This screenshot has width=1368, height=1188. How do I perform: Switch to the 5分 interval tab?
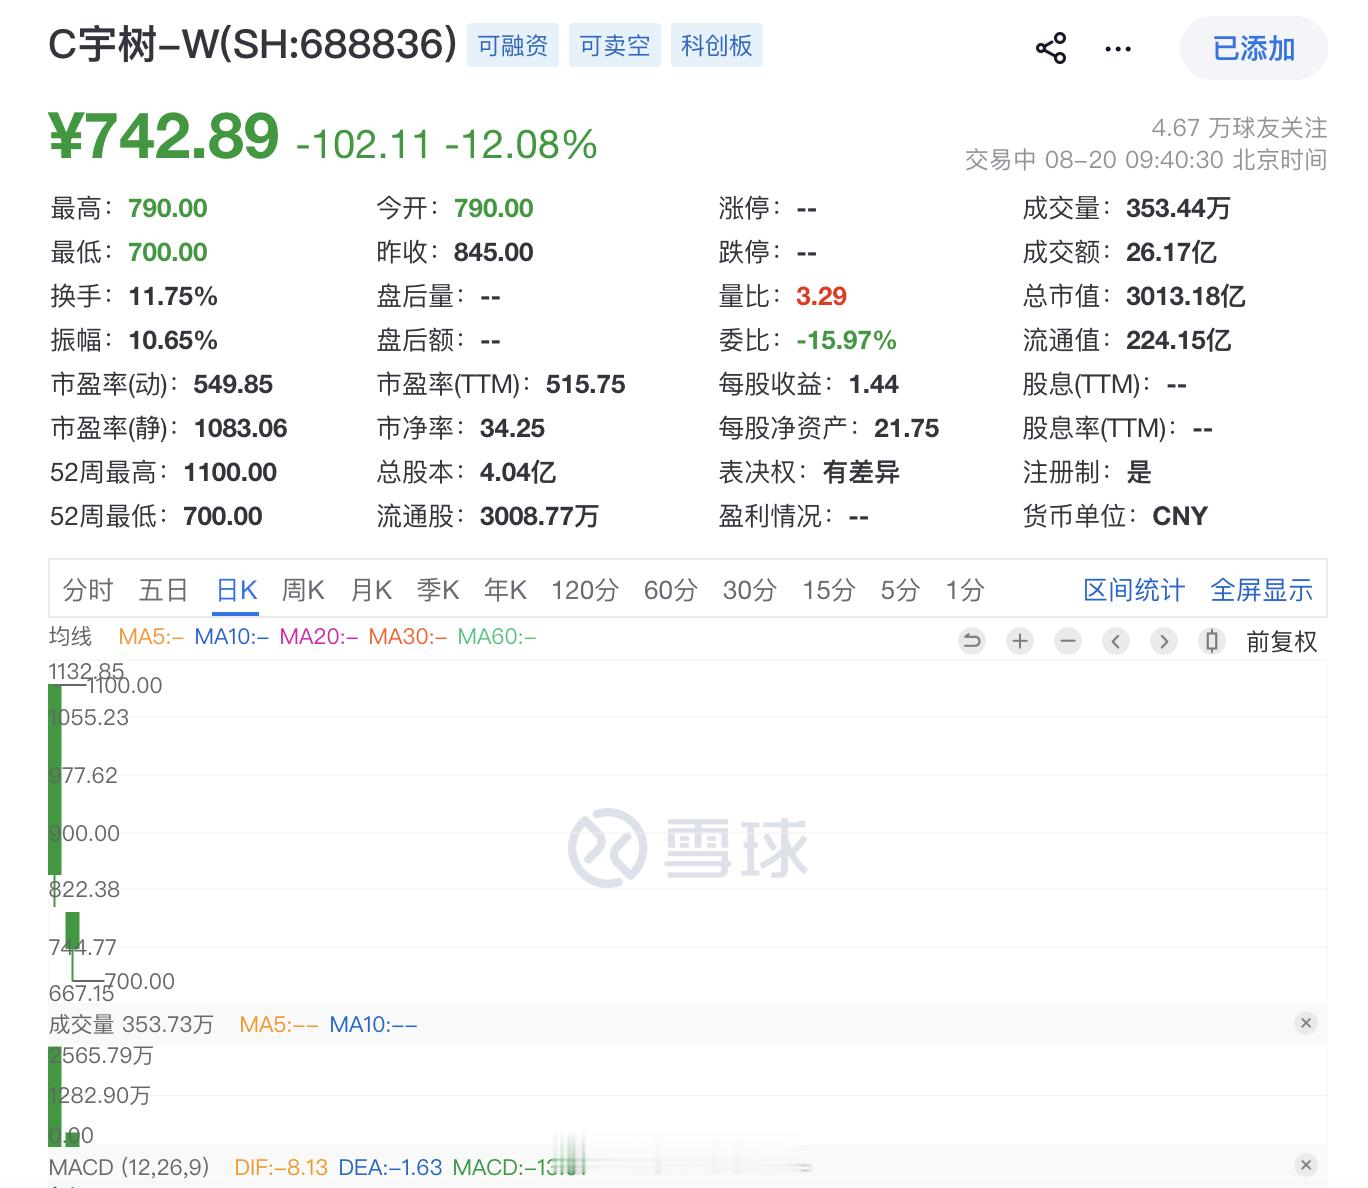[x=900, y=590]
